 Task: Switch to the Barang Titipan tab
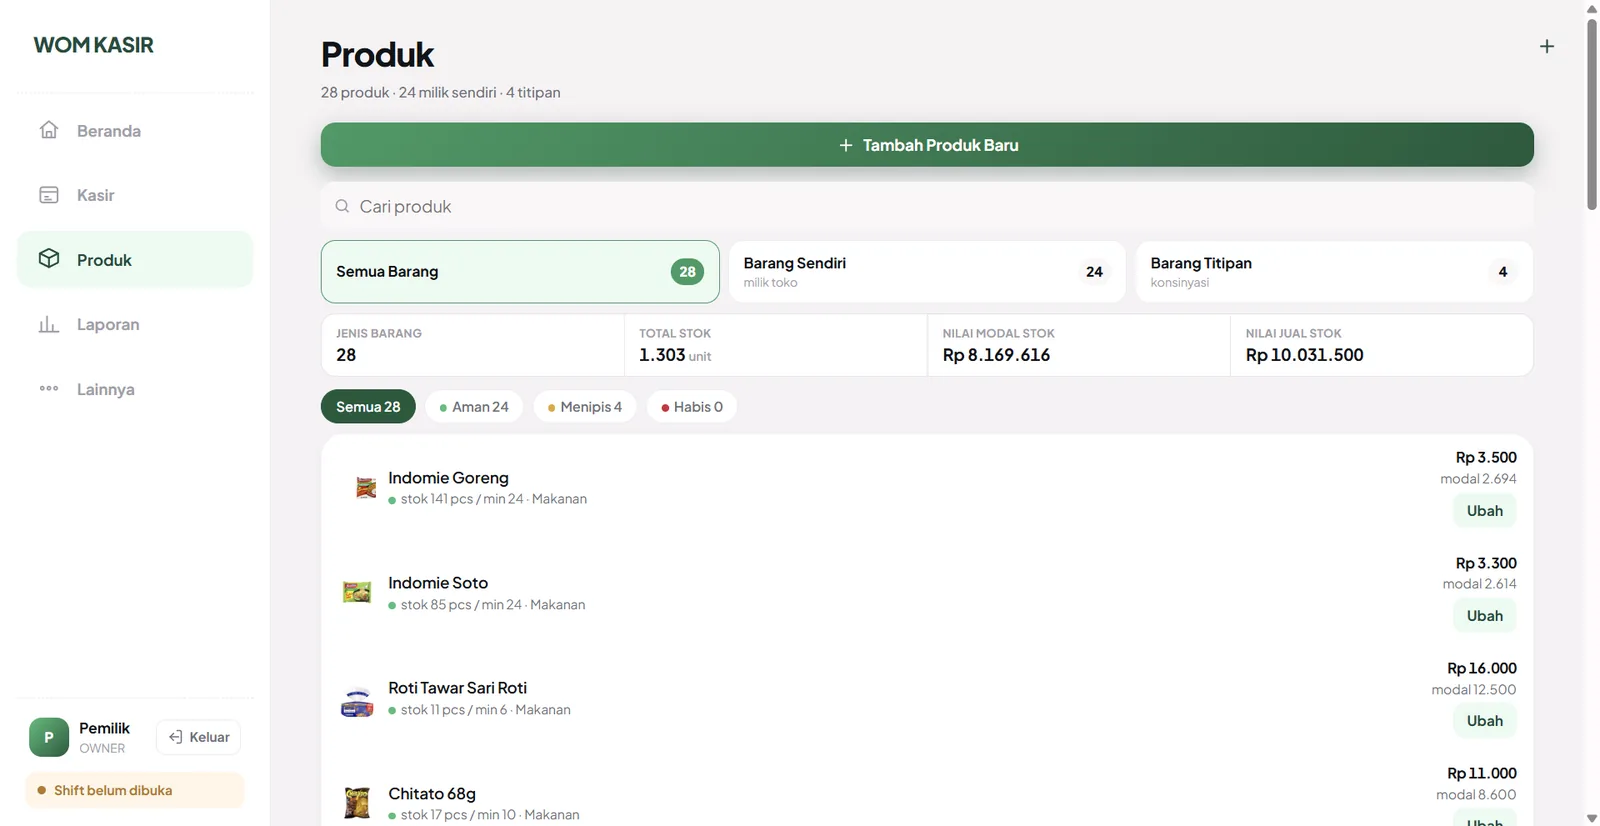(1334, 271)
